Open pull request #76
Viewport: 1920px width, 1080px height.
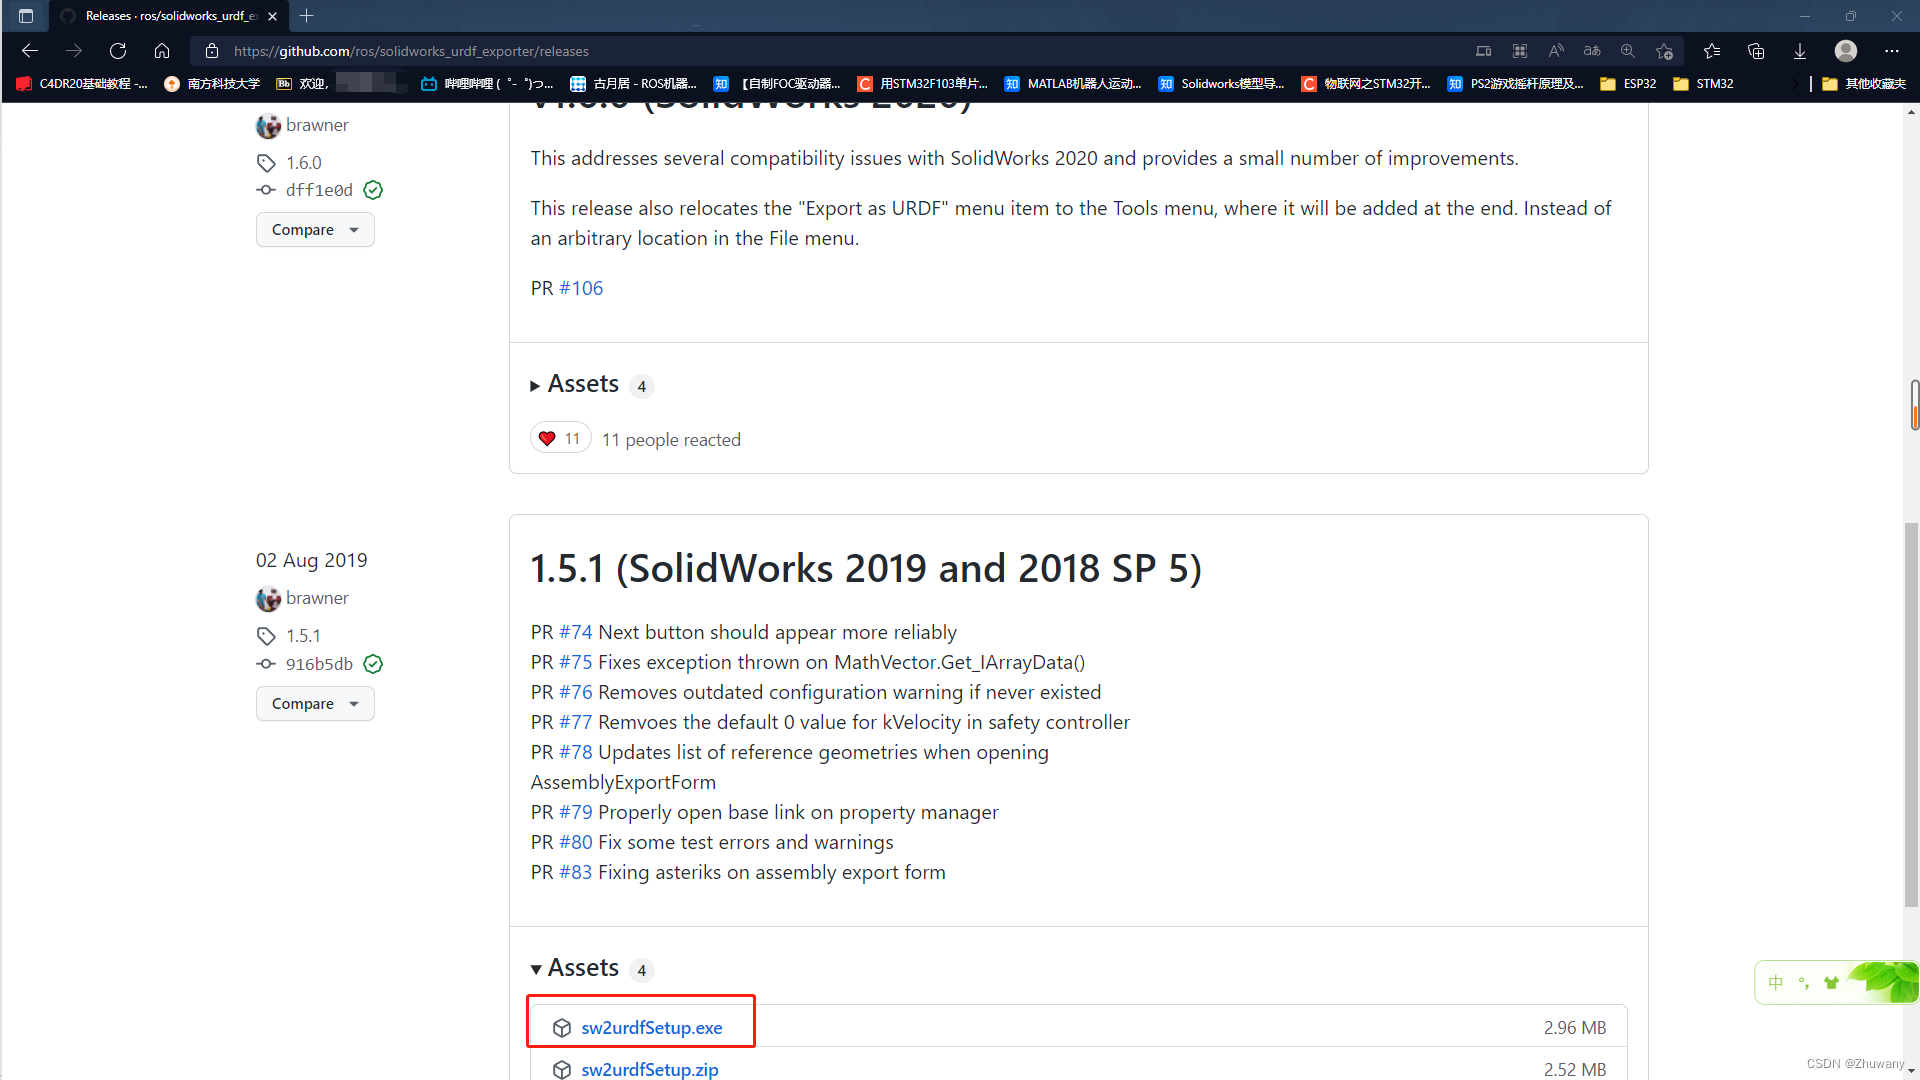point(576,692)
